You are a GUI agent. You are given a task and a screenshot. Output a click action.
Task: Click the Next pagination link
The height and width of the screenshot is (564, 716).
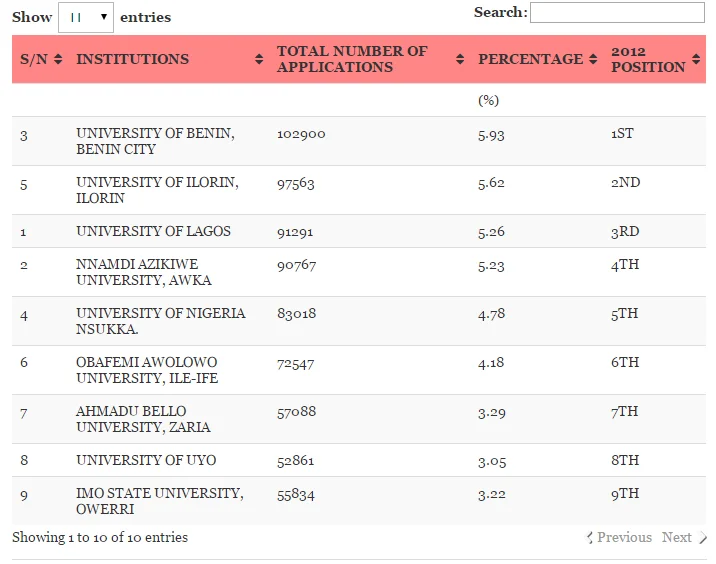(684, 538)
